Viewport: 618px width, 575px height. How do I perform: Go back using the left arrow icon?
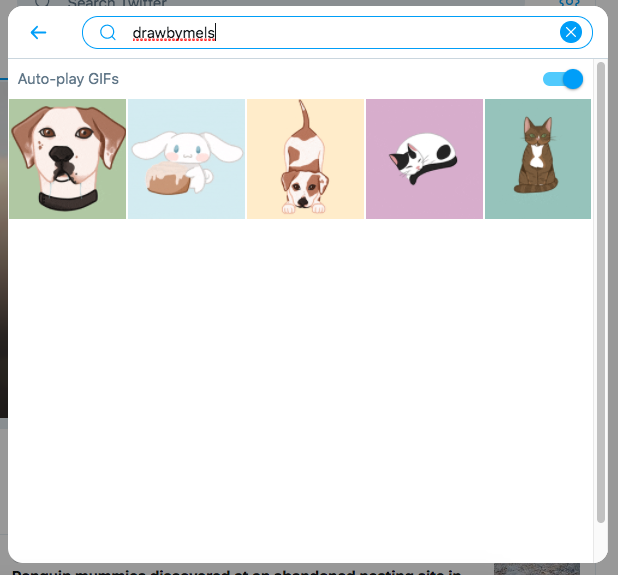click(x=38, y=32)
